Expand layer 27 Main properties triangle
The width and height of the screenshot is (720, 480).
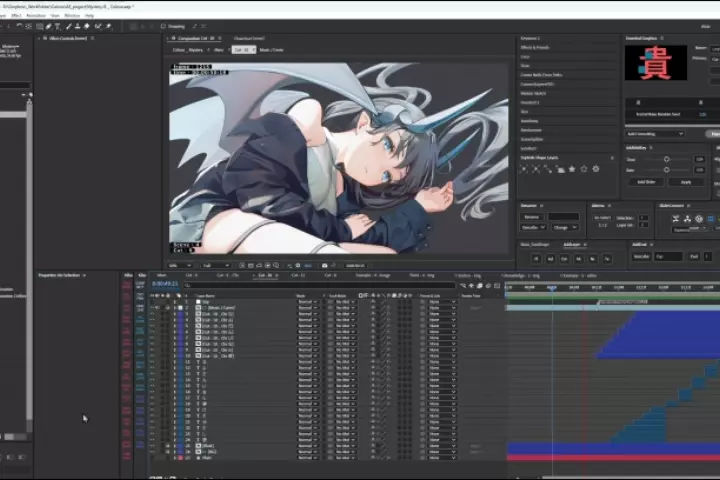pos(174,458)
